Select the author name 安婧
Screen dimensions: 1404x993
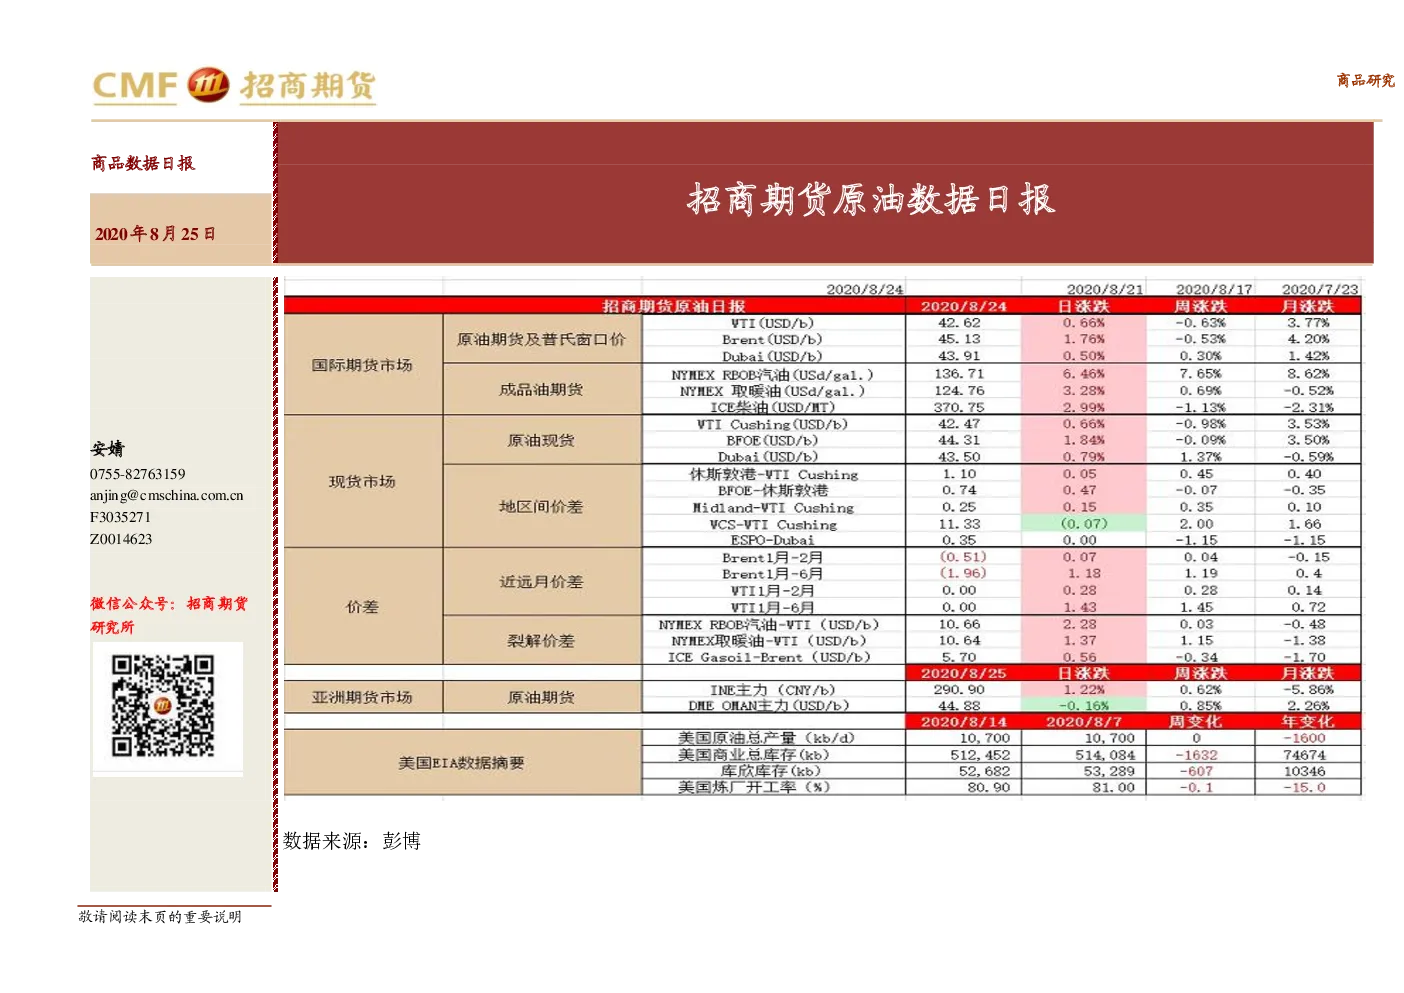coord(107,449)
